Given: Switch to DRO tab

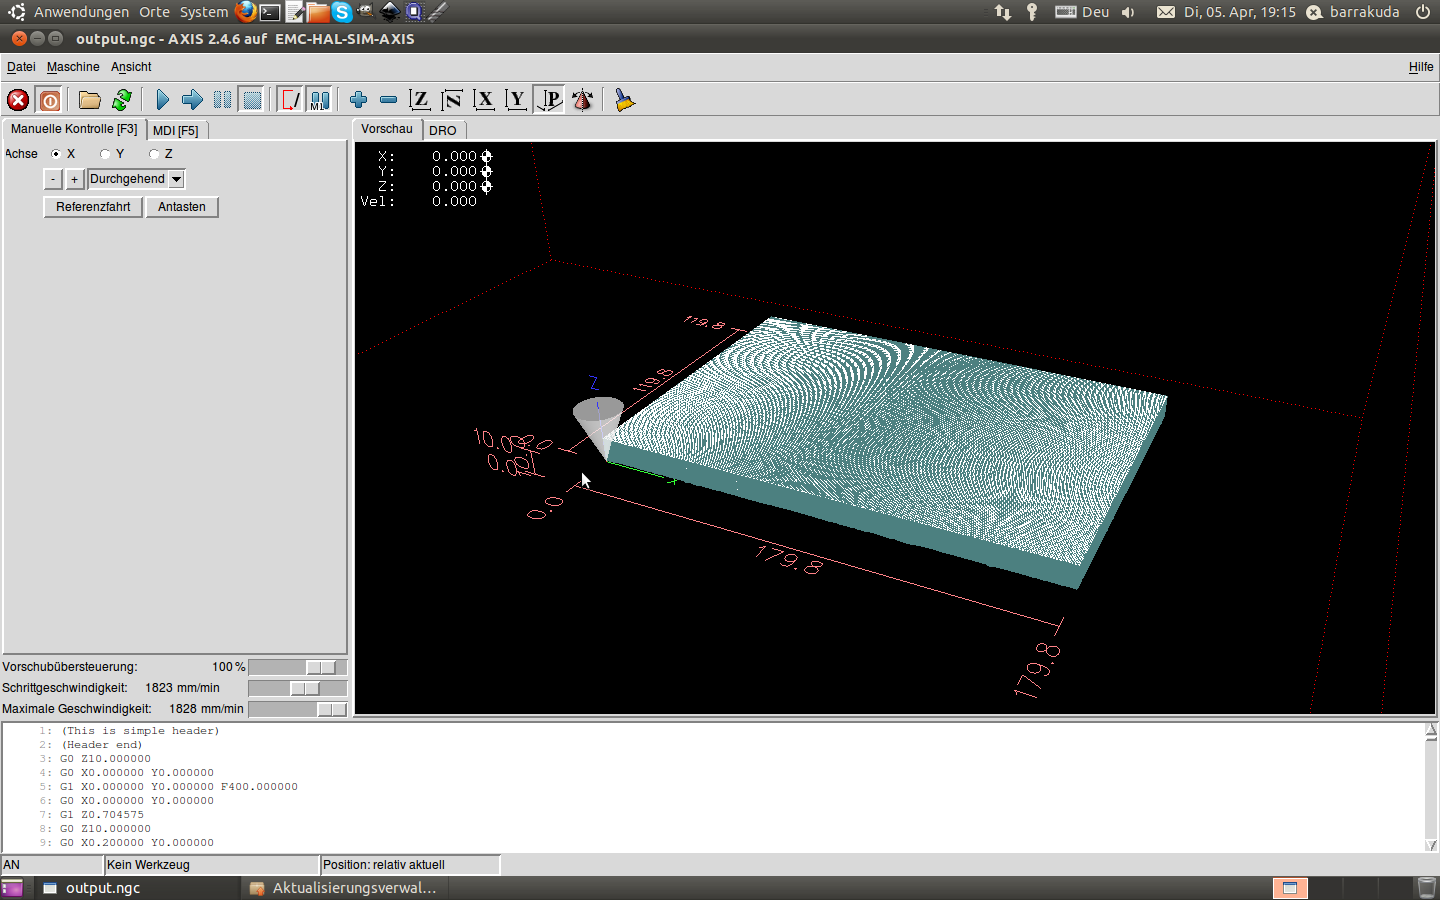Looking at the screenshot, I should click(443, 130).
